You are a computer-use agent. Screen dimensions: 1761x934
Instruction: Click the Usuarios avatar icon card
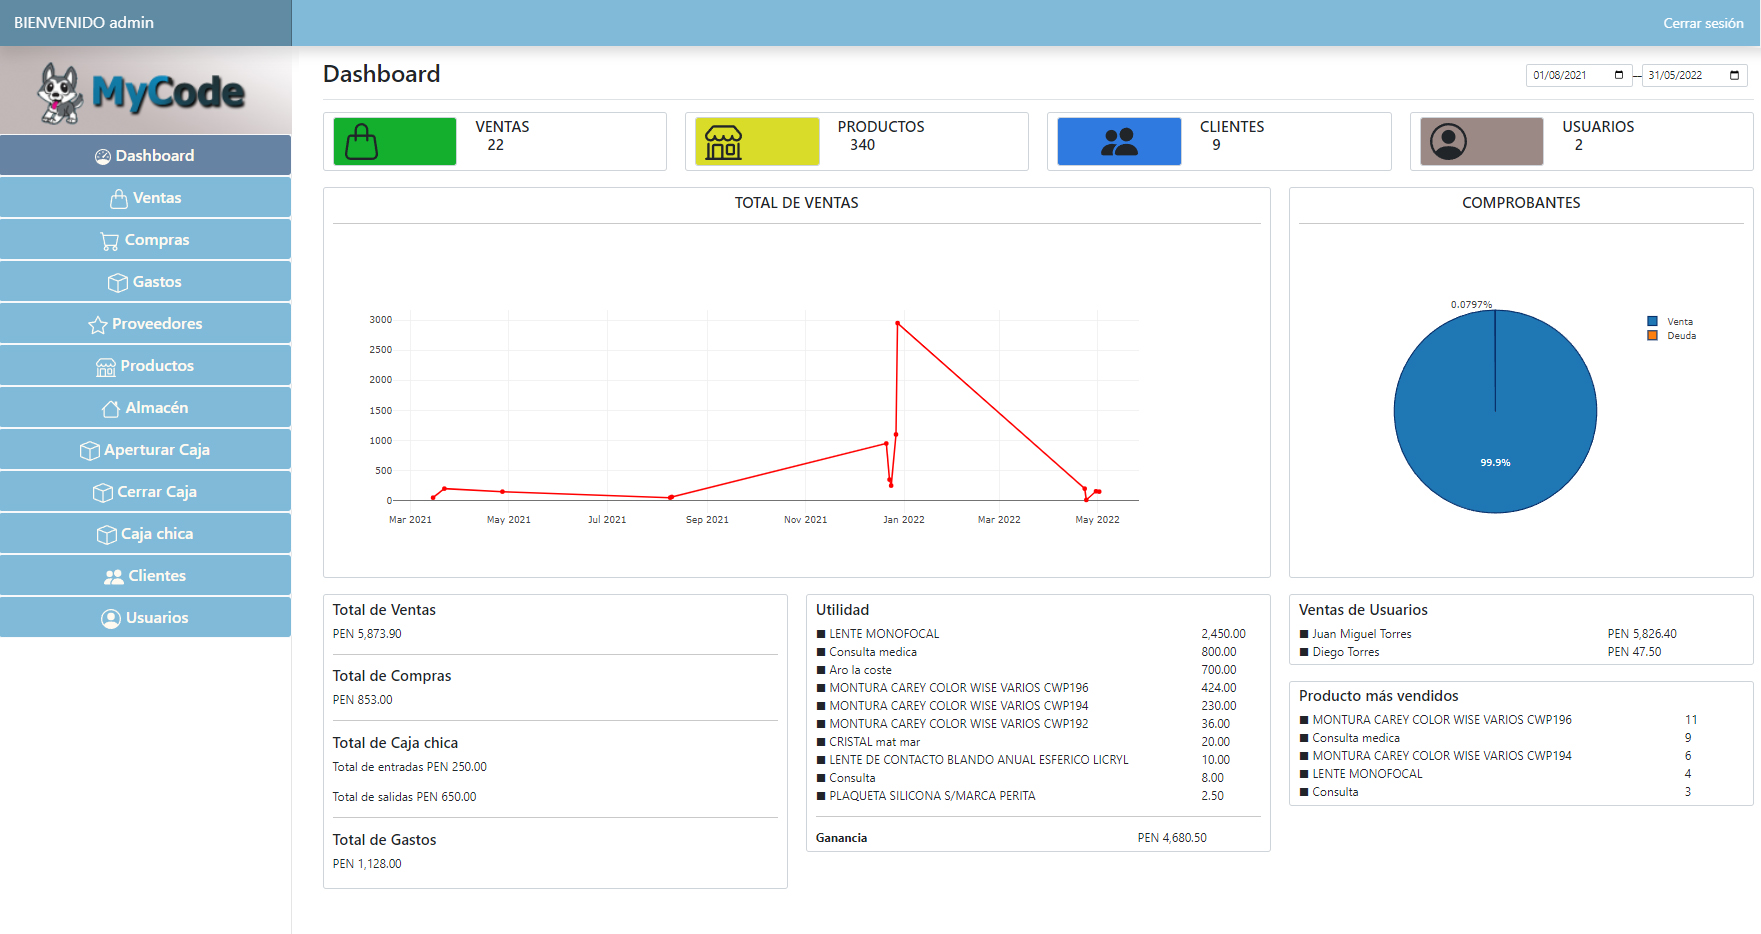point(1481,142)
